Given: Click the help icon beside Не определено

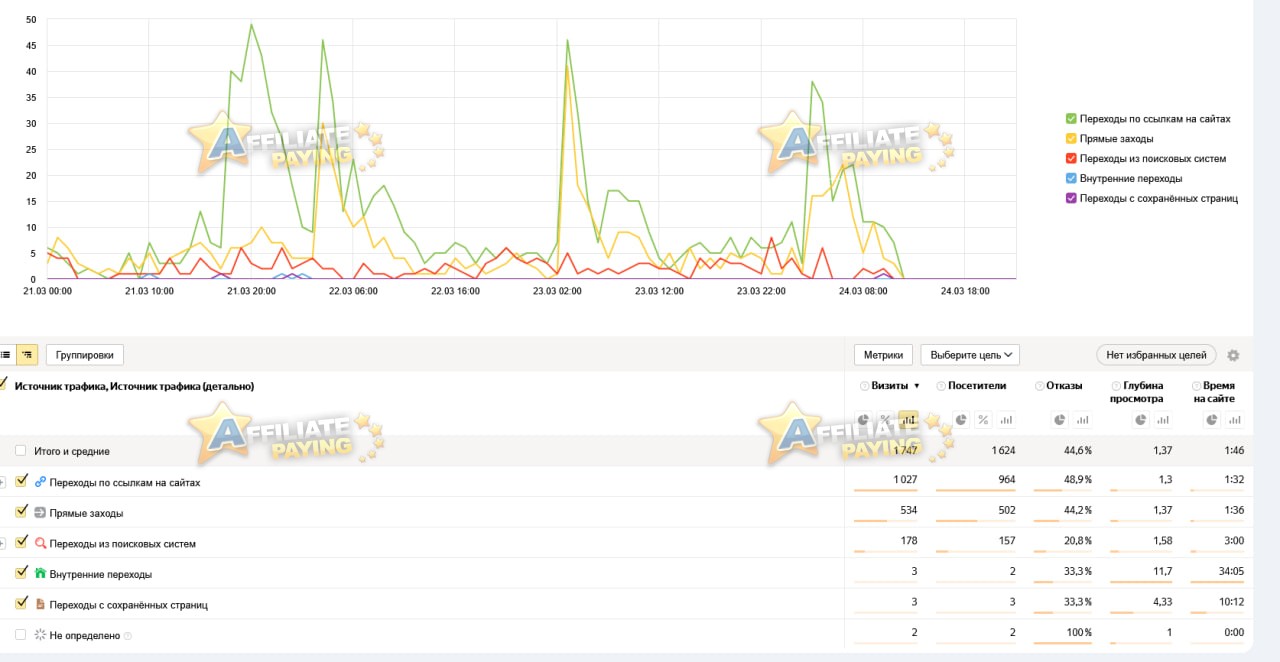Looking at the screenshot, I should (127, 635).
